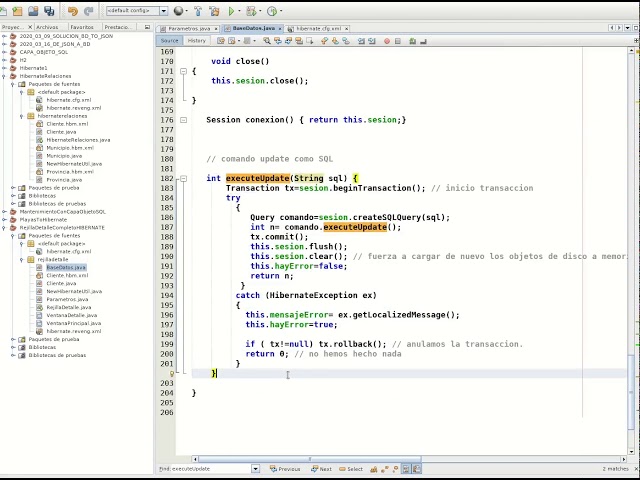Click Select button in find bar

point(351,469)
